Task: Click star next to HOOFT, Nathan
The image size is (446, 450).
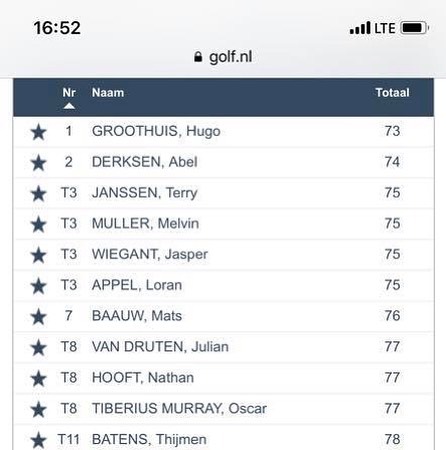Action: (38, 378)
